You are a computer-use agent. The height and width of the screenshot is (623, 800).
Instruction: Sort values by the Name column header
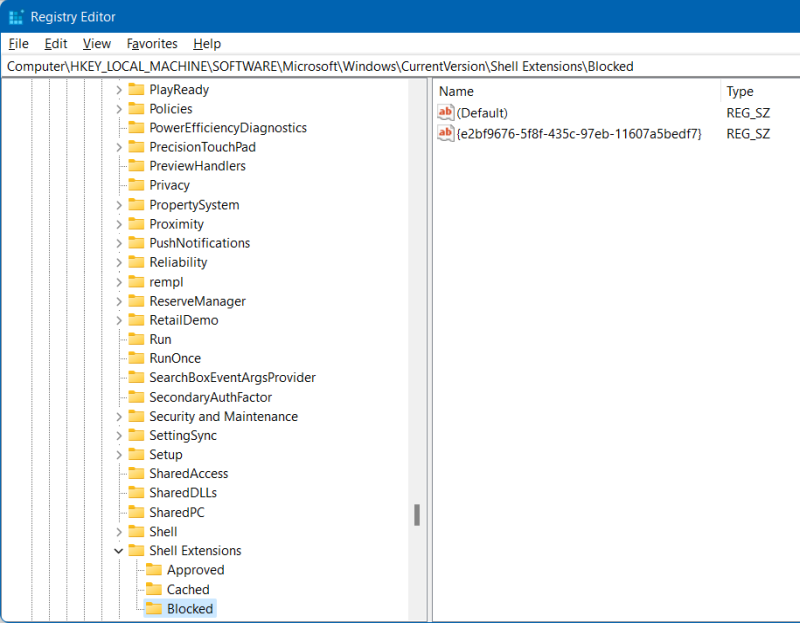pyautogui.click(x=577, y=91)
